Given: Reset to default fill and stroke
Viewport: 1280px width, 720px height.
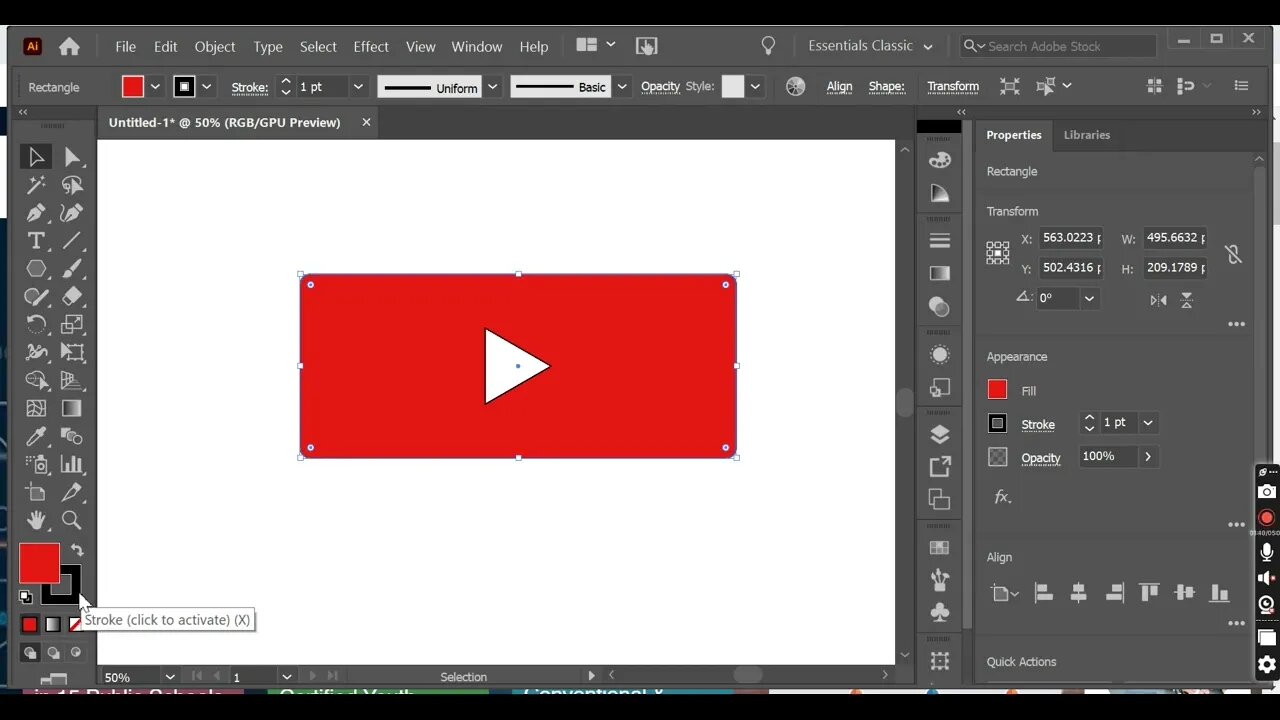Looking at the screenshot, I should pos(26,597).
